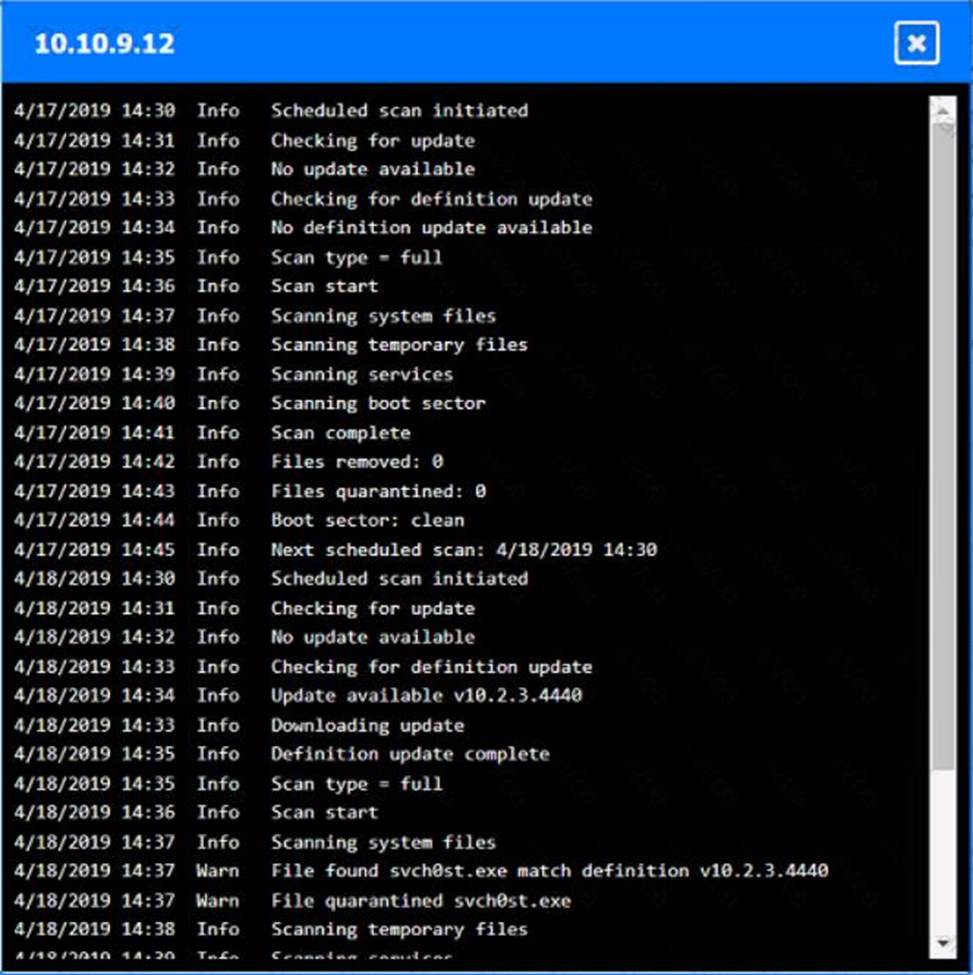Close the 10.10.9.12 log window
This screenshot has width=973, height=975.
click(916, 43)
